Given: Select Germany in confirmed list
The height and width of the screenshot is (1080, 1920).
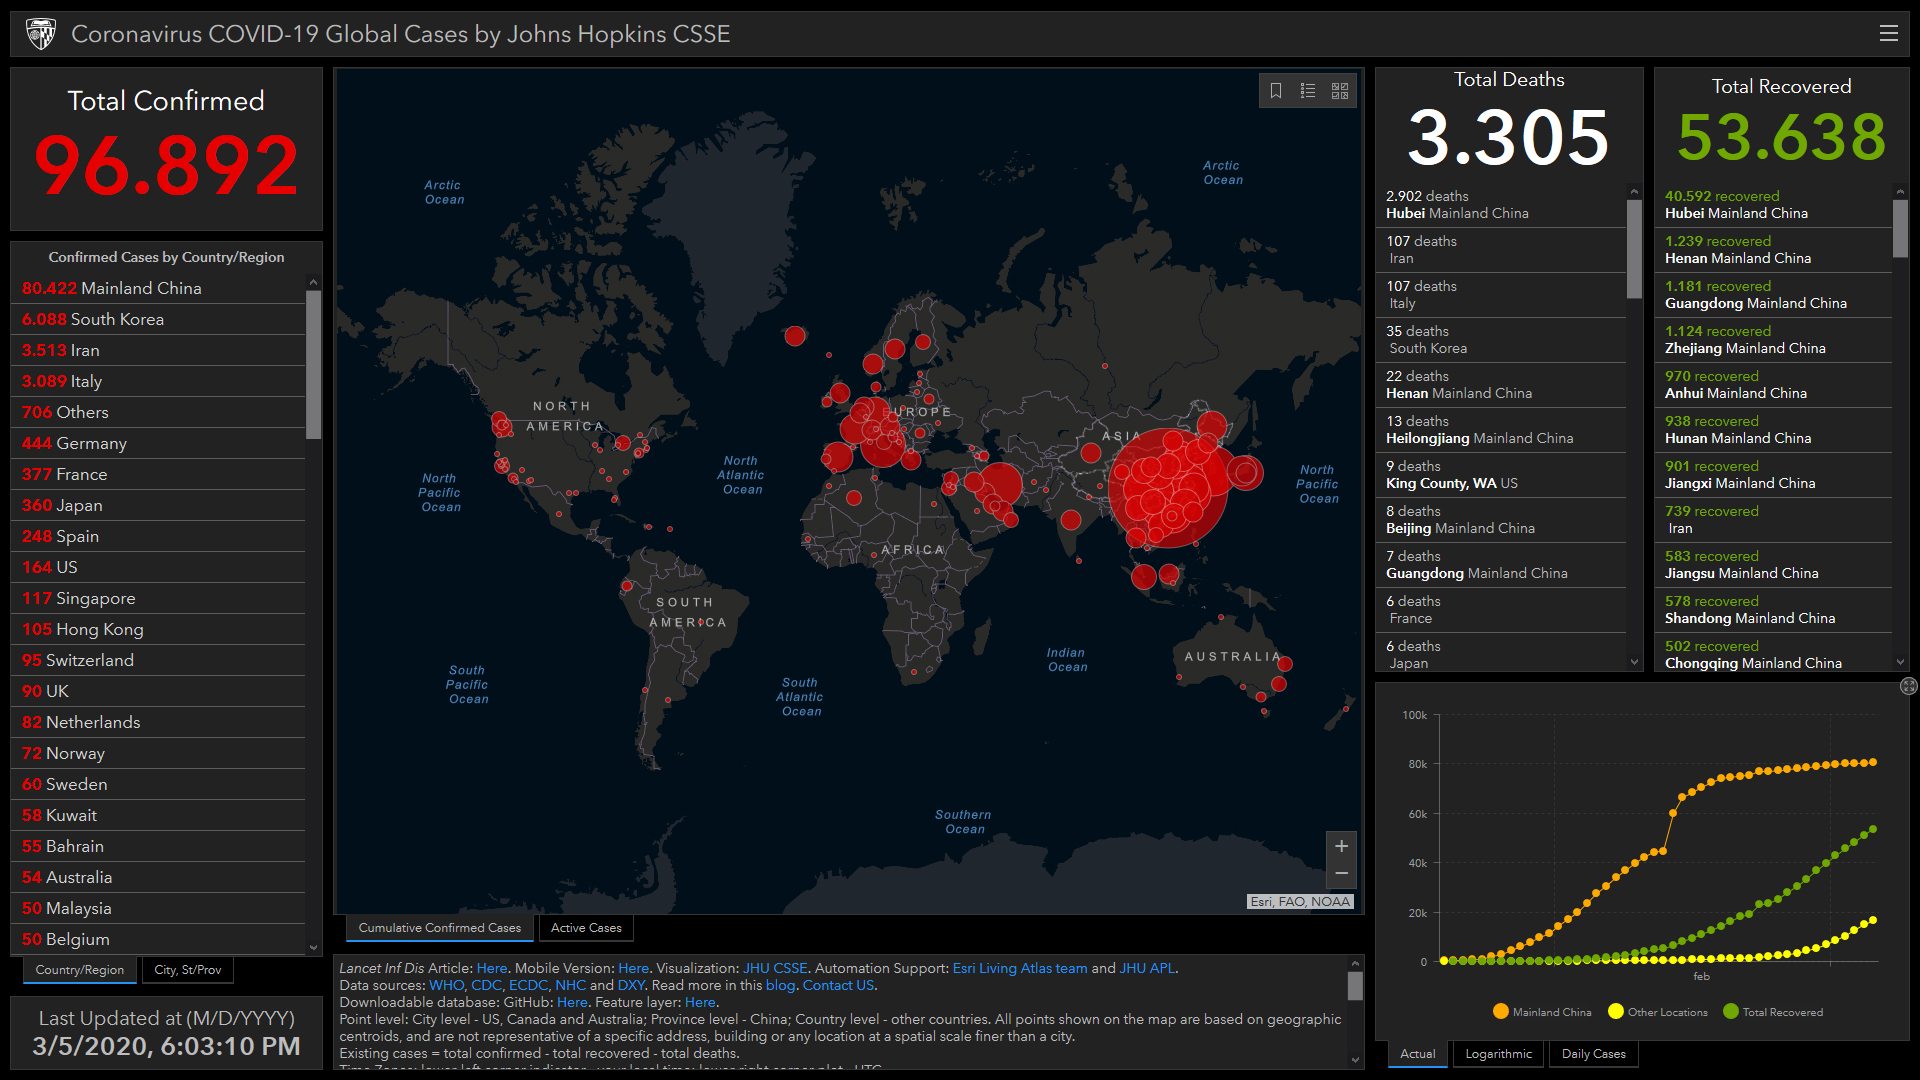Looking at the screenshot, I should [158, 443].
